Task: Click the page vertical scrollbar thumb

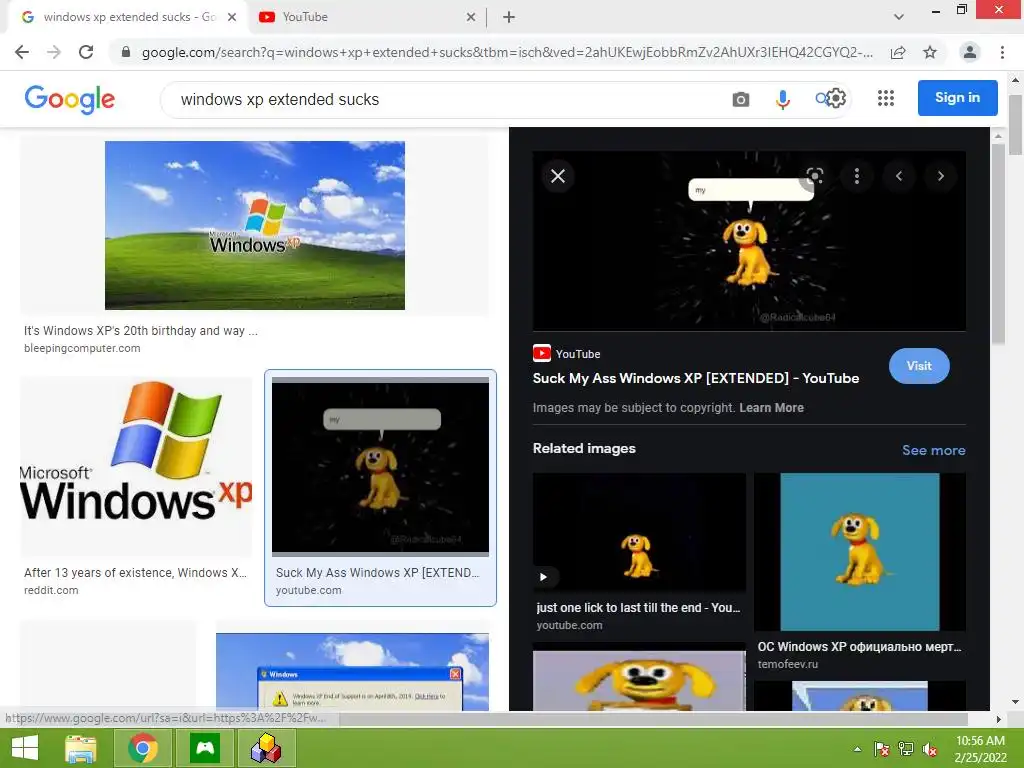Action: (x=1015, y=125)
